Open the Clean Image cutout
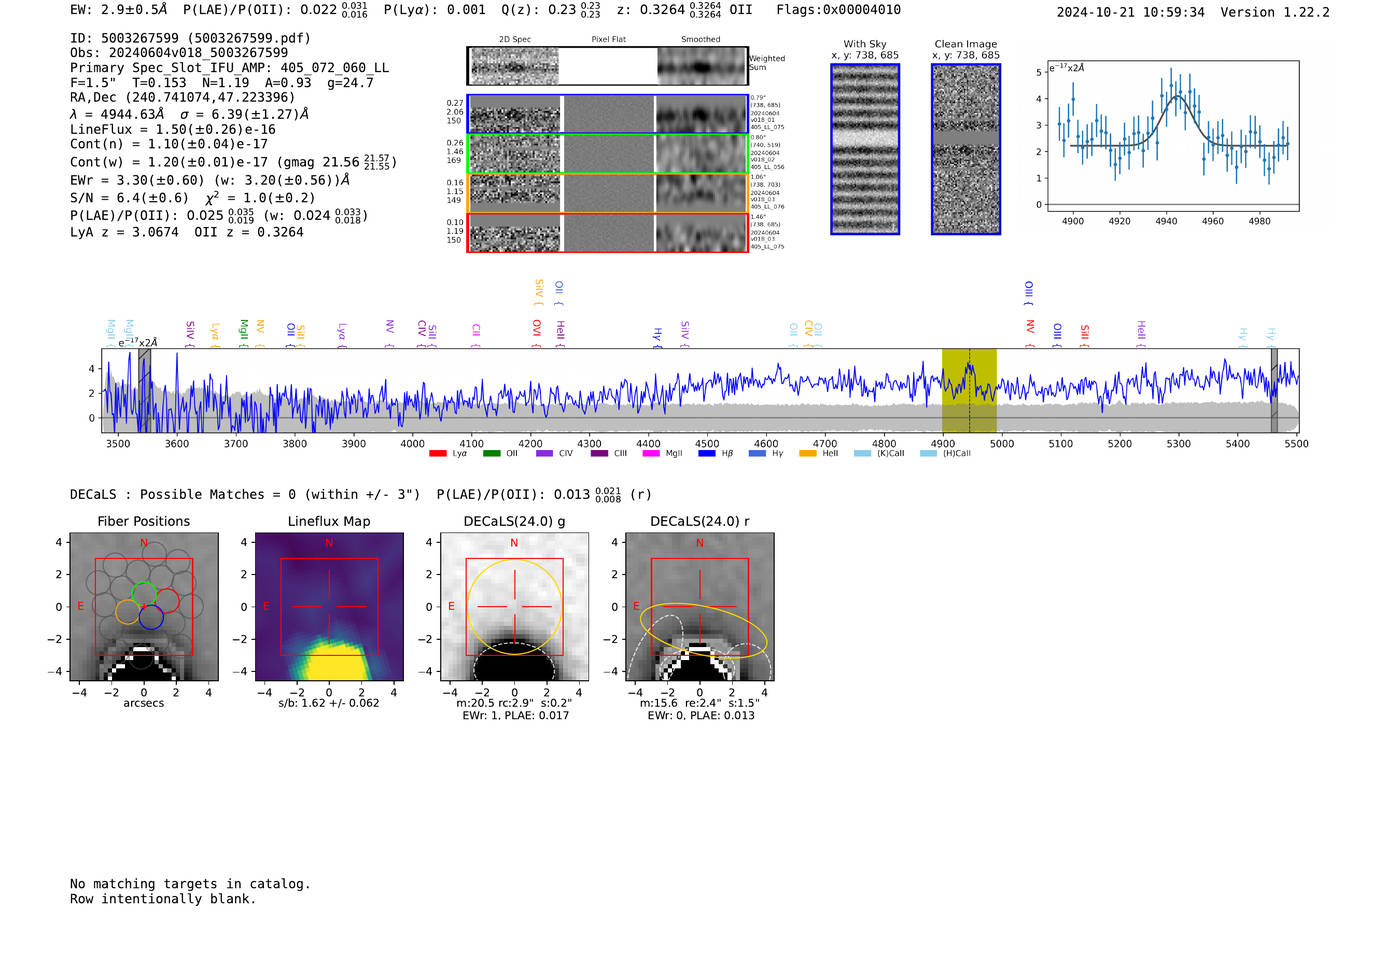 pos(966,149)
